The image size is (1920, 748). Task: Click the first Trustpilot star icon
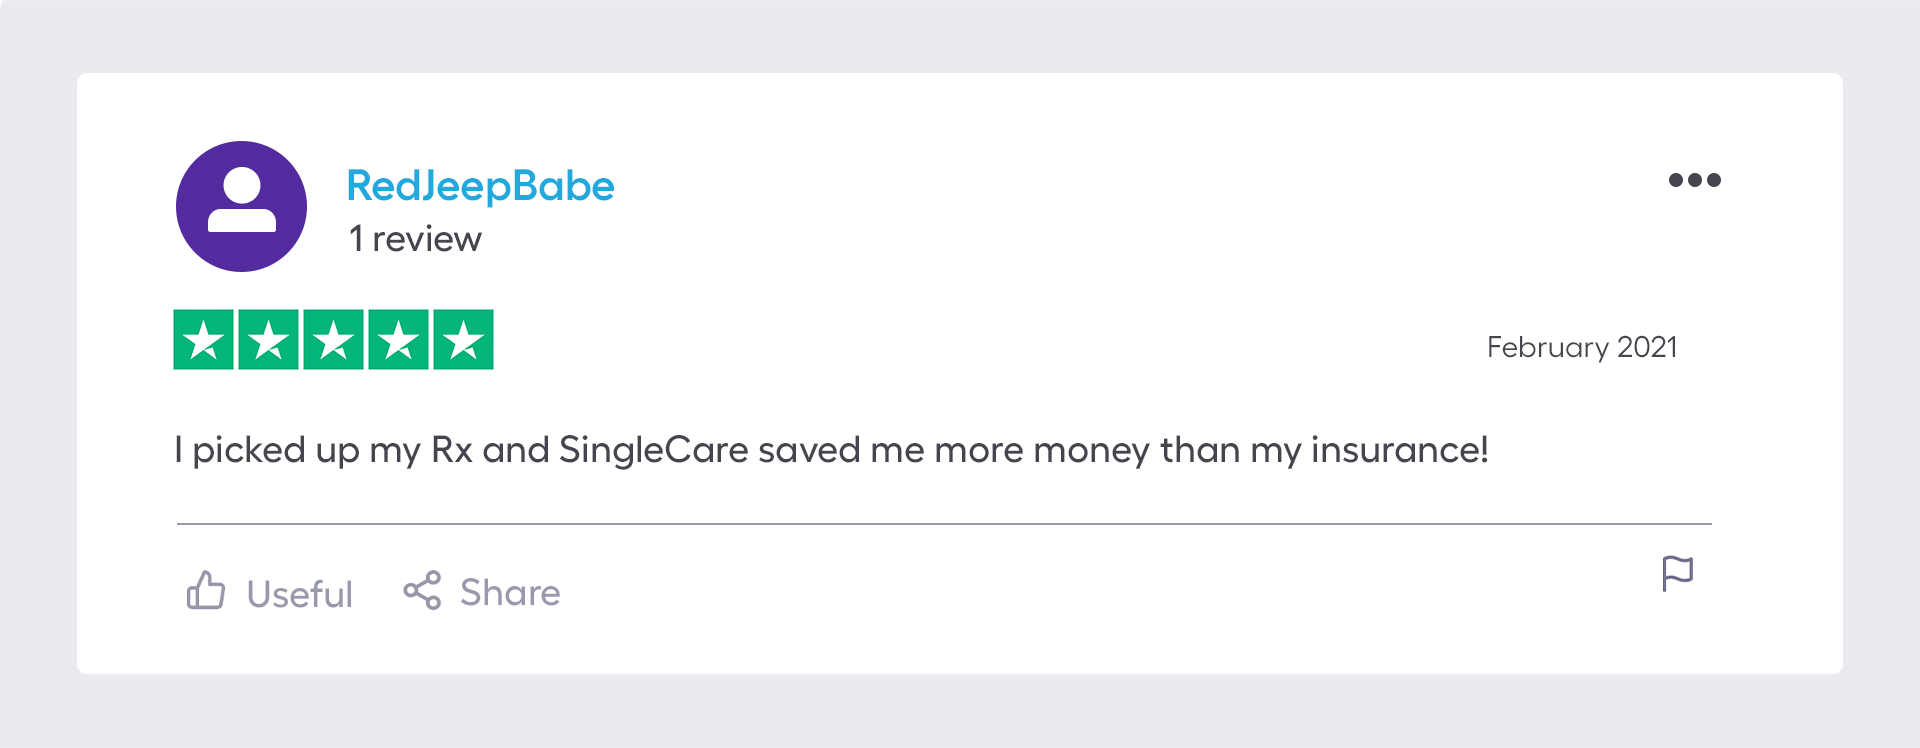202,339
